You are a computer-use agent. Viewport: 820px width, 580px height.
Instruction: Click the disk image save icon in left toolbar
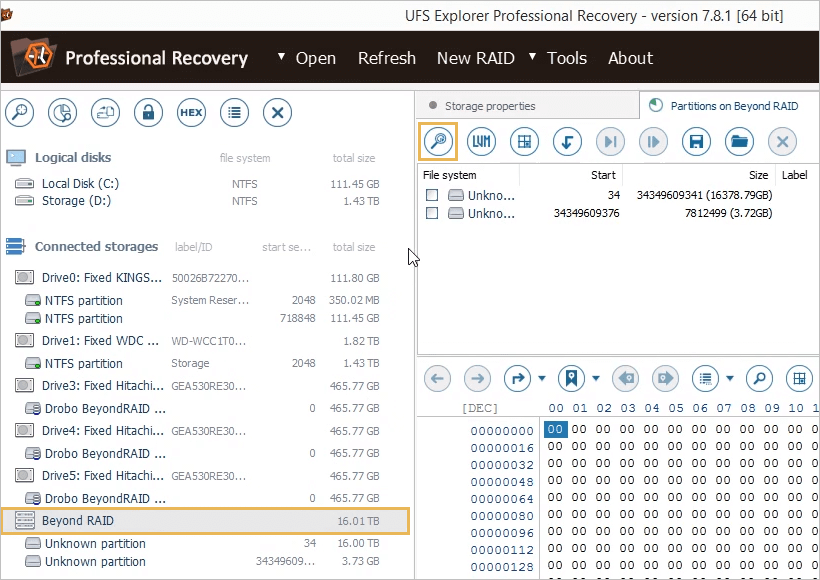(x=105, y=112)
